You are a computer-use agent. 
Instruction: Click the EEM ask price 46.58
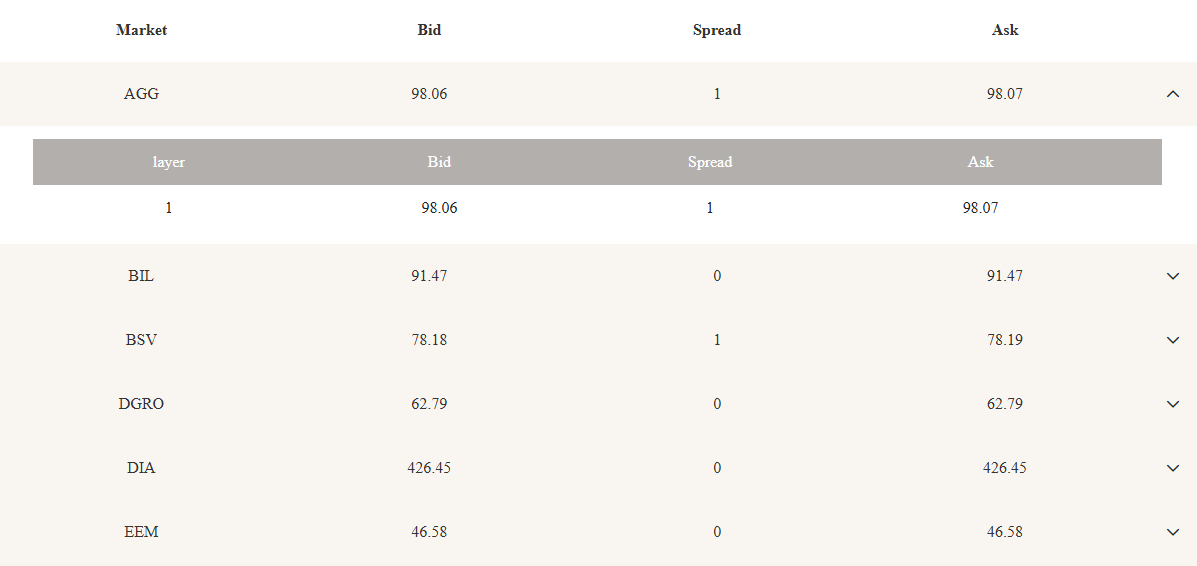[x=1005, y=532]
